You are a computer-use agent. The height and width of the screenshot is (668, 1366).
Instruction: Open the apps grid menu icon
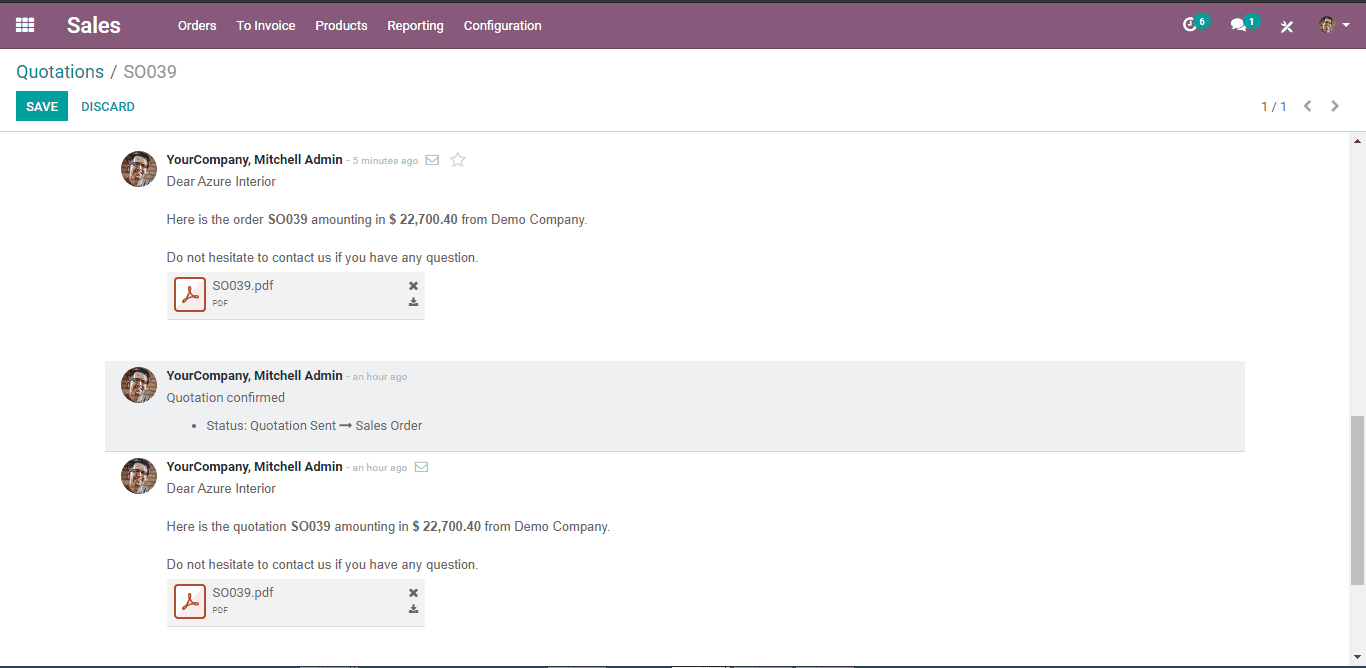pyautogui.click(x=25, y=25)
